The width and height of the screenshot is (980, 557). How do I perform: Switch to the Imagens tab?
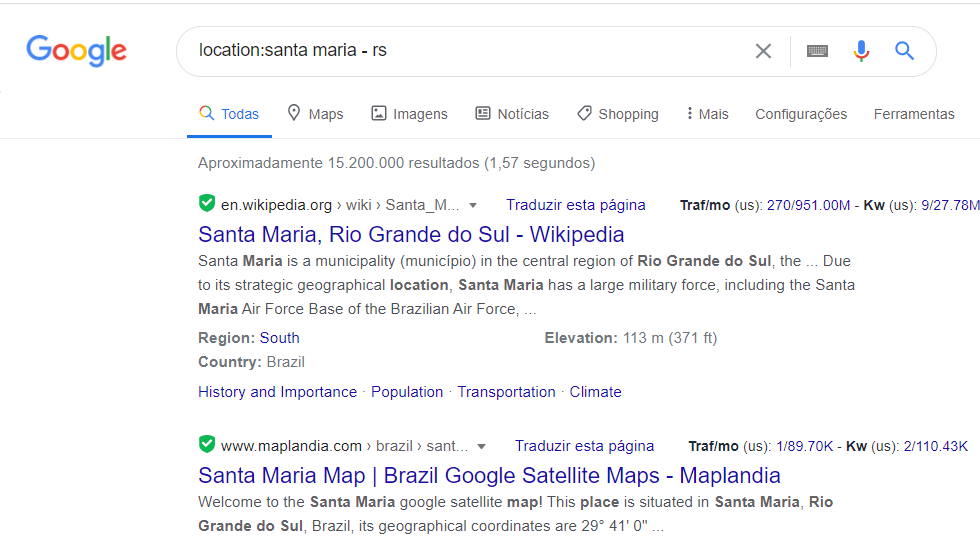[409, 114]
